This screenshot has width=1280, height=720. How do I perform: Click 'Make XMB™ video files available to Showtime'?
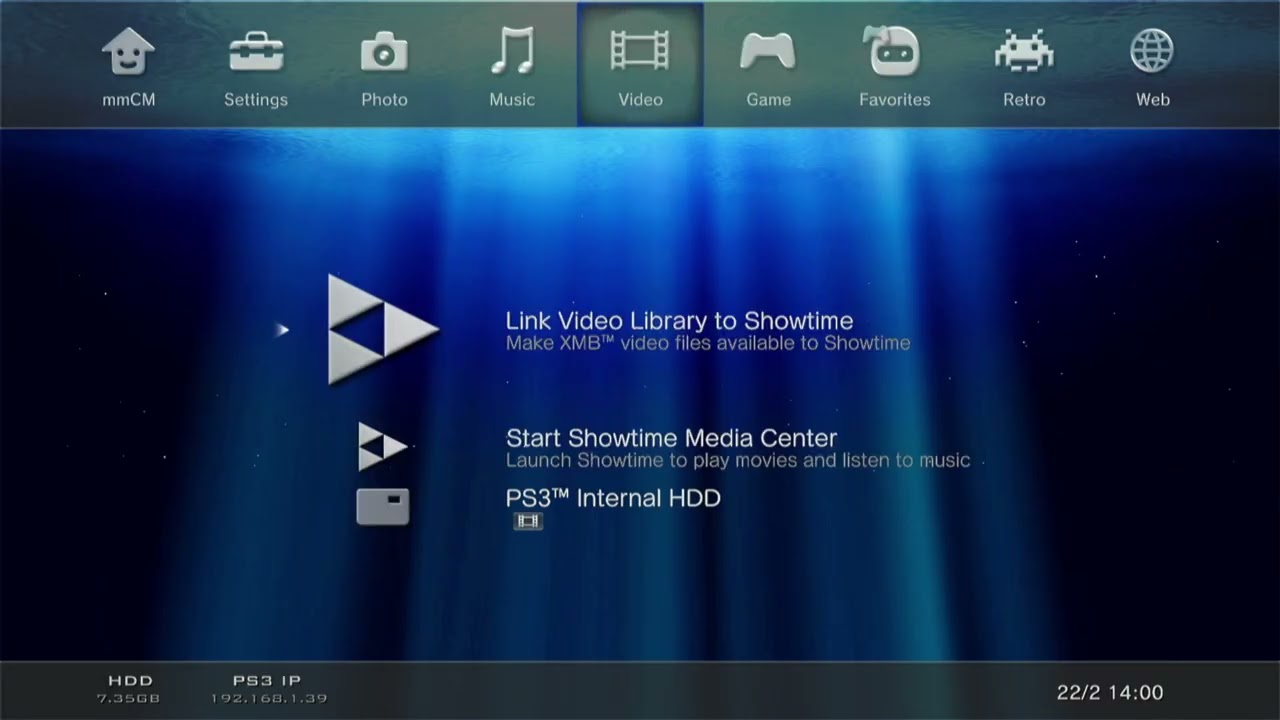click(708, 343)
